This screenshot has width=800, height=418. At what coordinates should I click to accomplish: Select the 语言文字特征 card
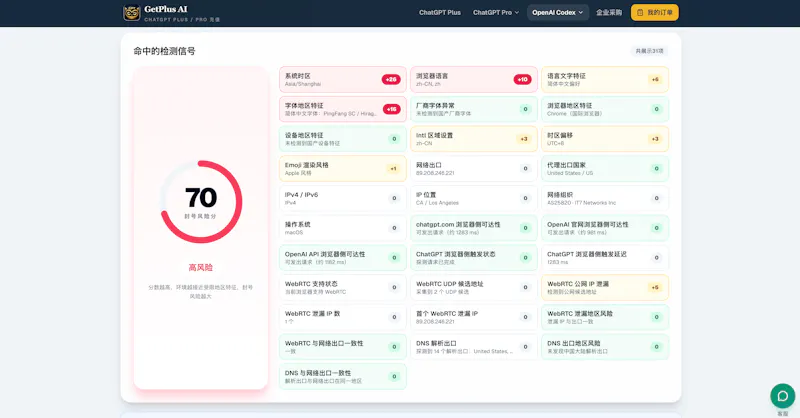(x=605, y=80)
